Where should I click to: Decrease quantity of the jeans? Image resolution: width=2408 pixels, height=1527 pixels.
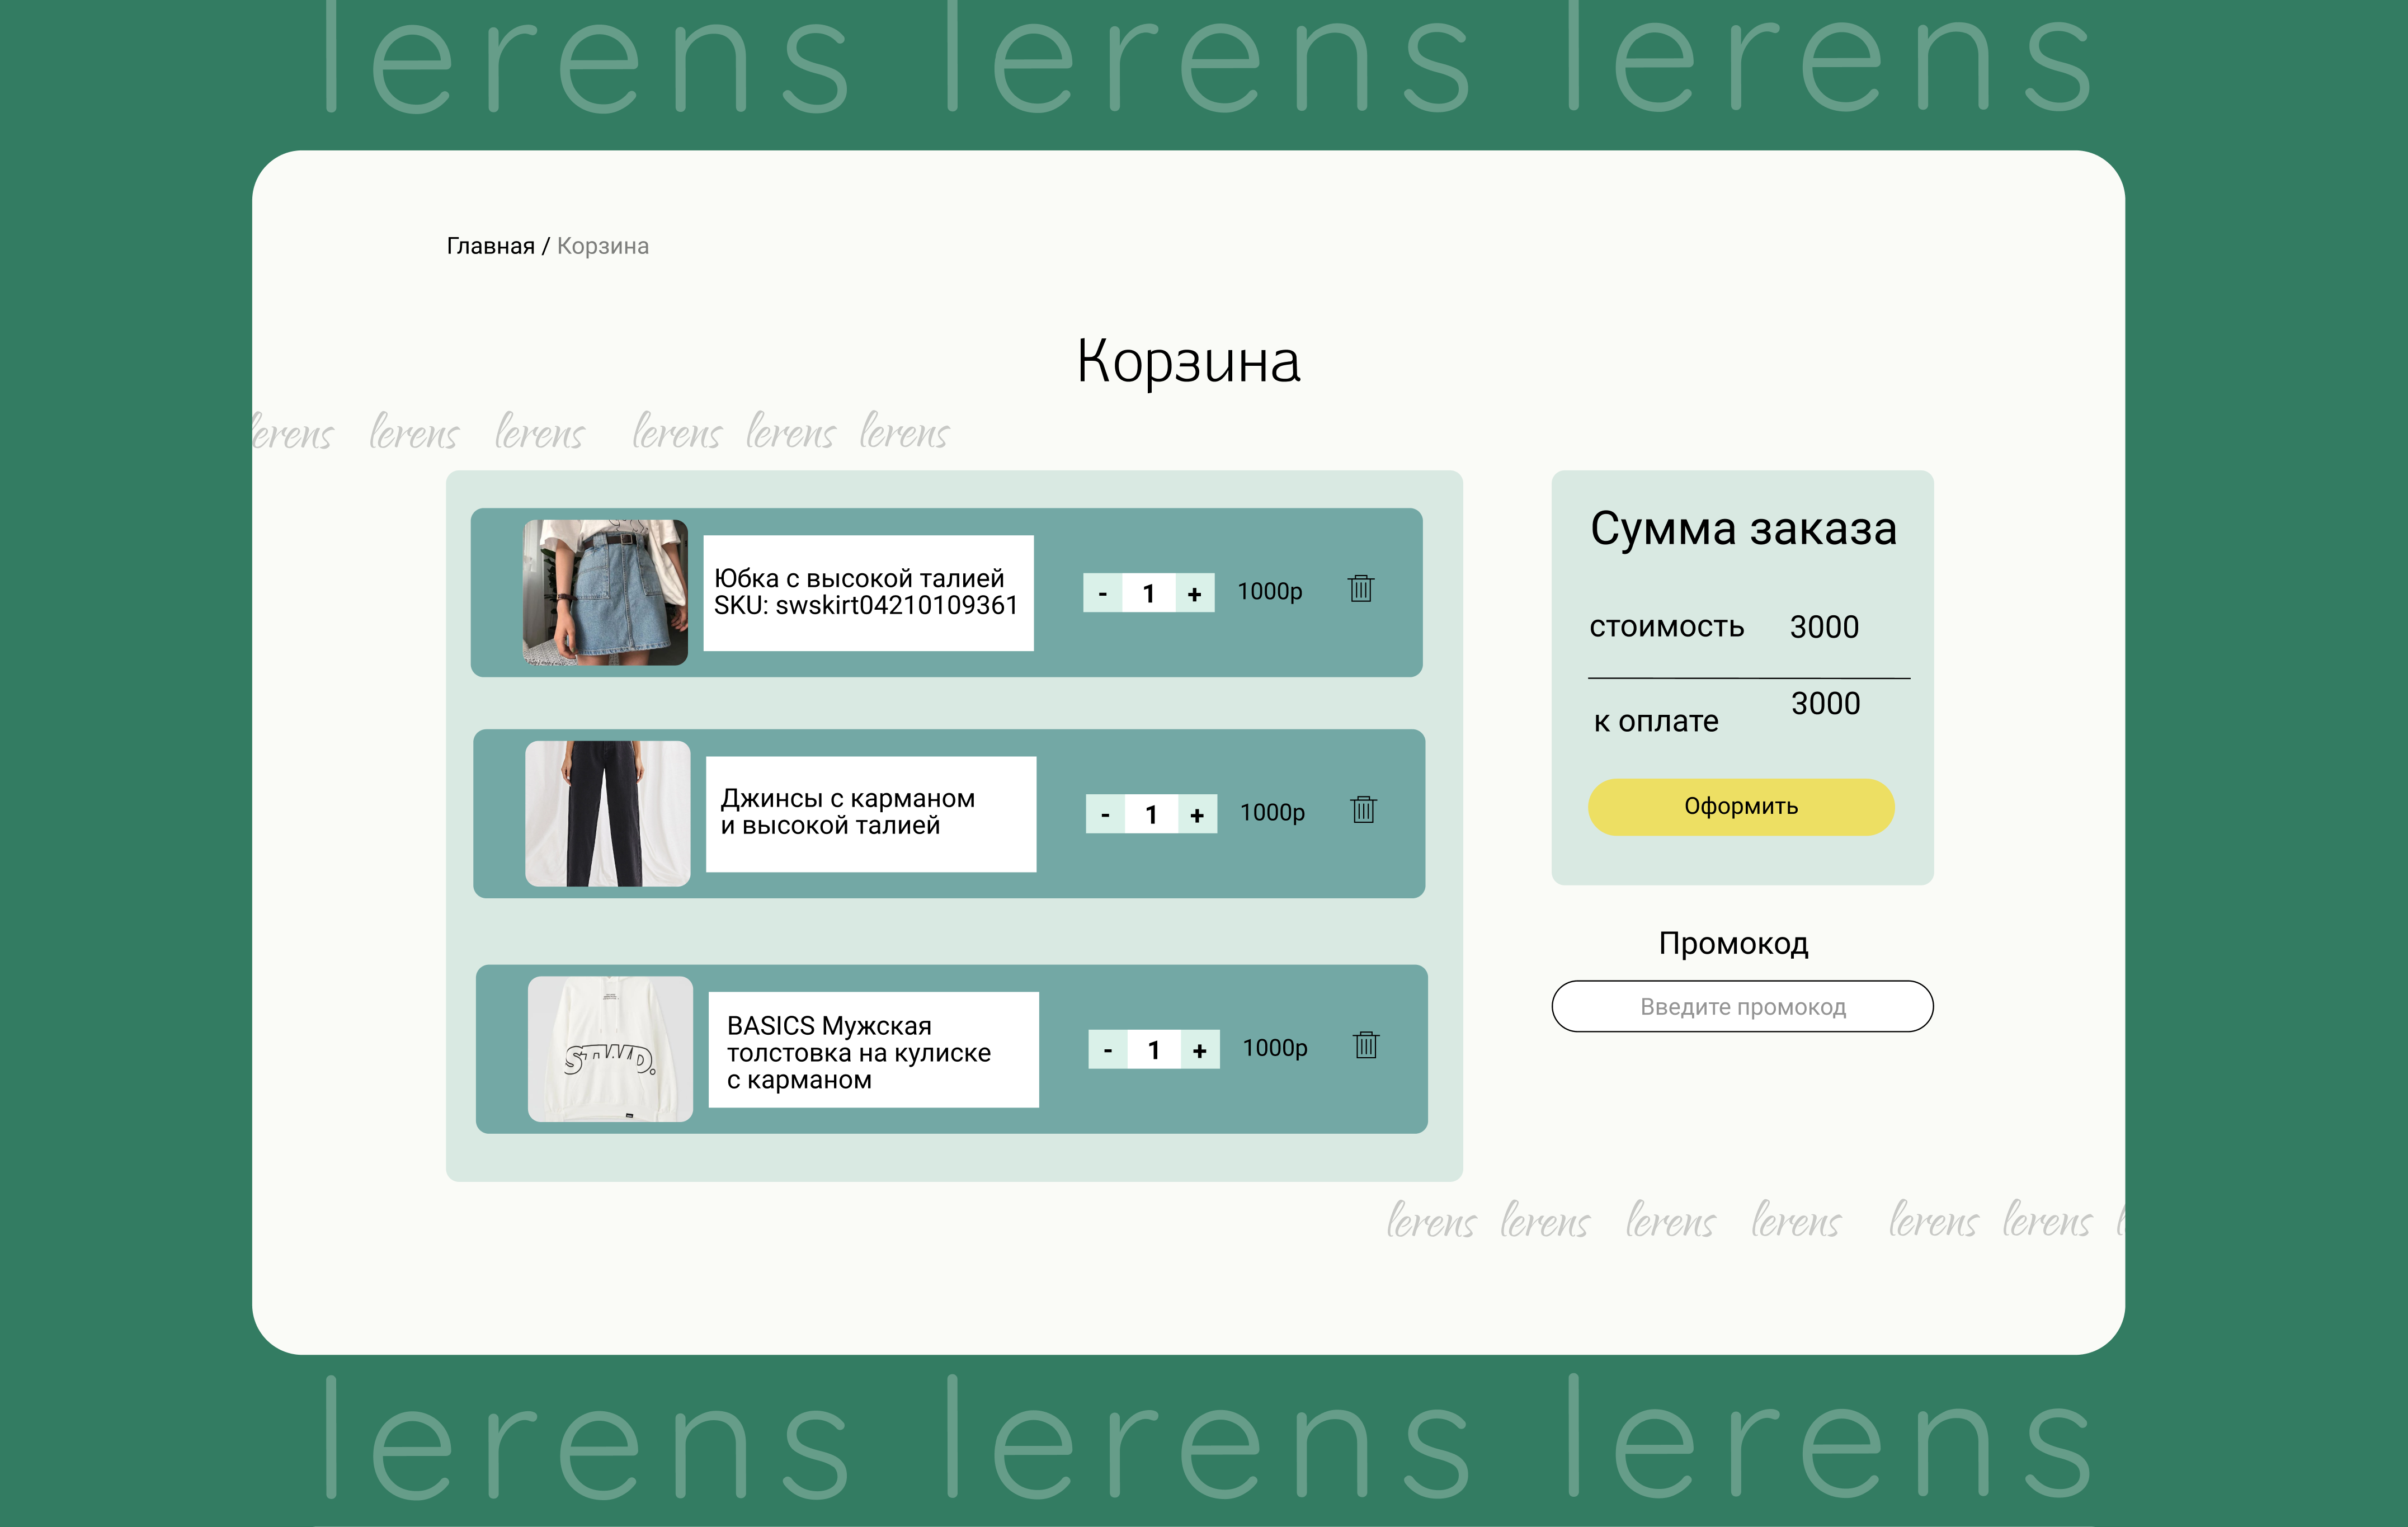pyautogui.click(x=1105, y=814)
